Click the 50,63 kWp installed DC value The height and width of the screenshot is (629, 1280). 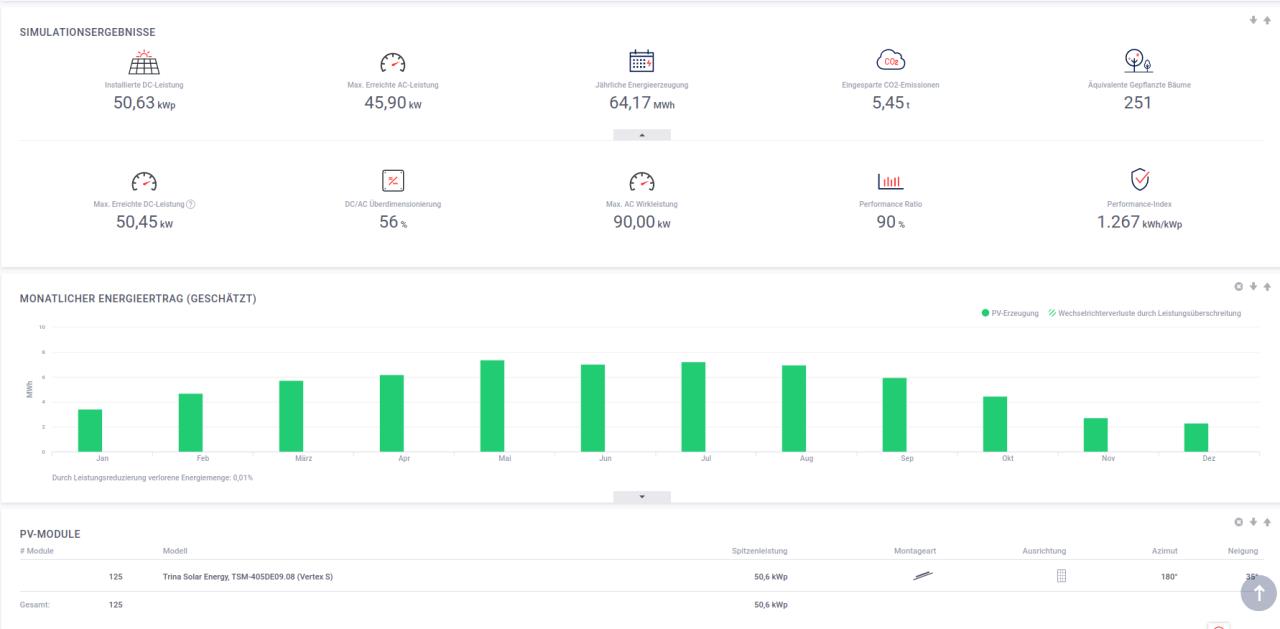click(144, 102)
